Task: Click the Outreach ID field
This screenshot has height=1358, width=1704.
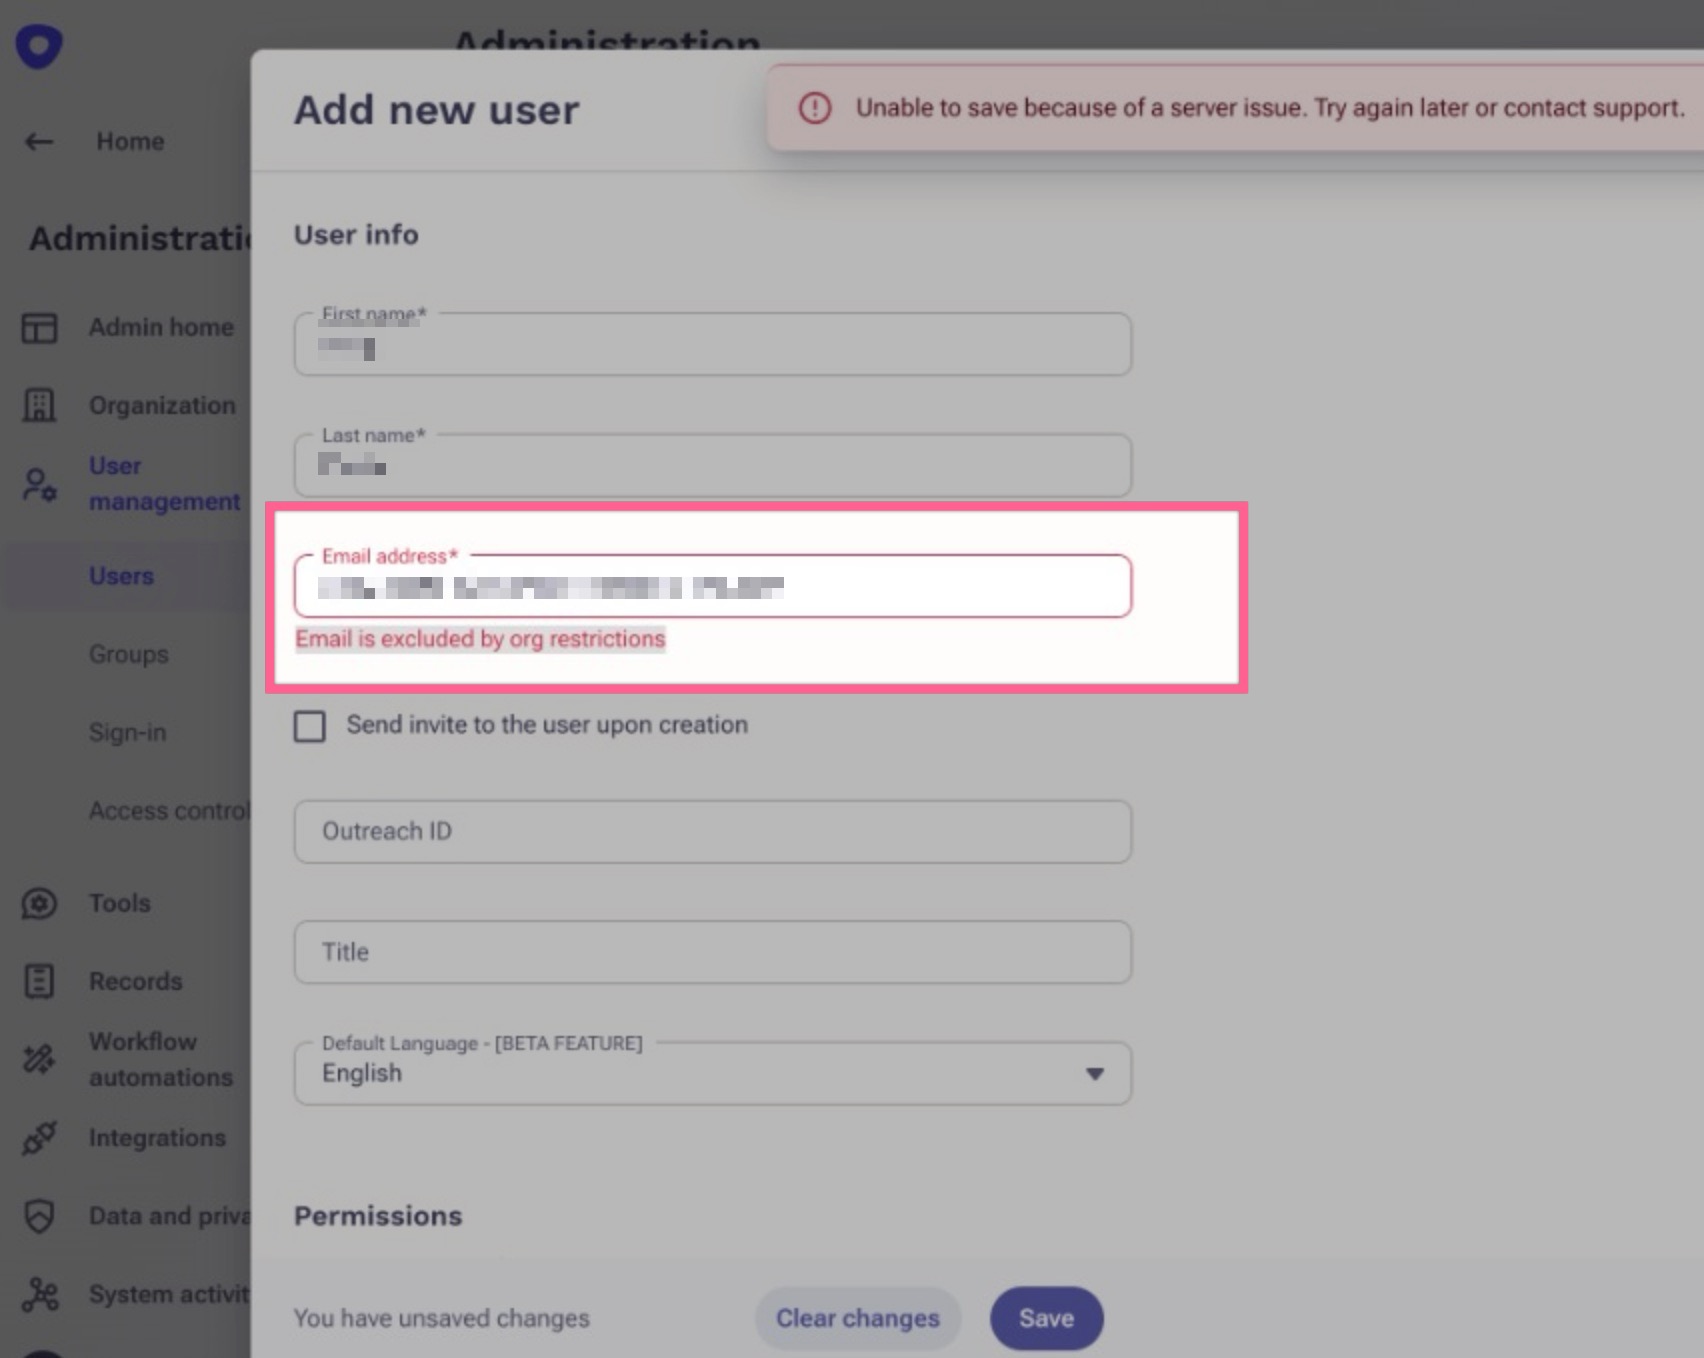Action: pos(713,831)
